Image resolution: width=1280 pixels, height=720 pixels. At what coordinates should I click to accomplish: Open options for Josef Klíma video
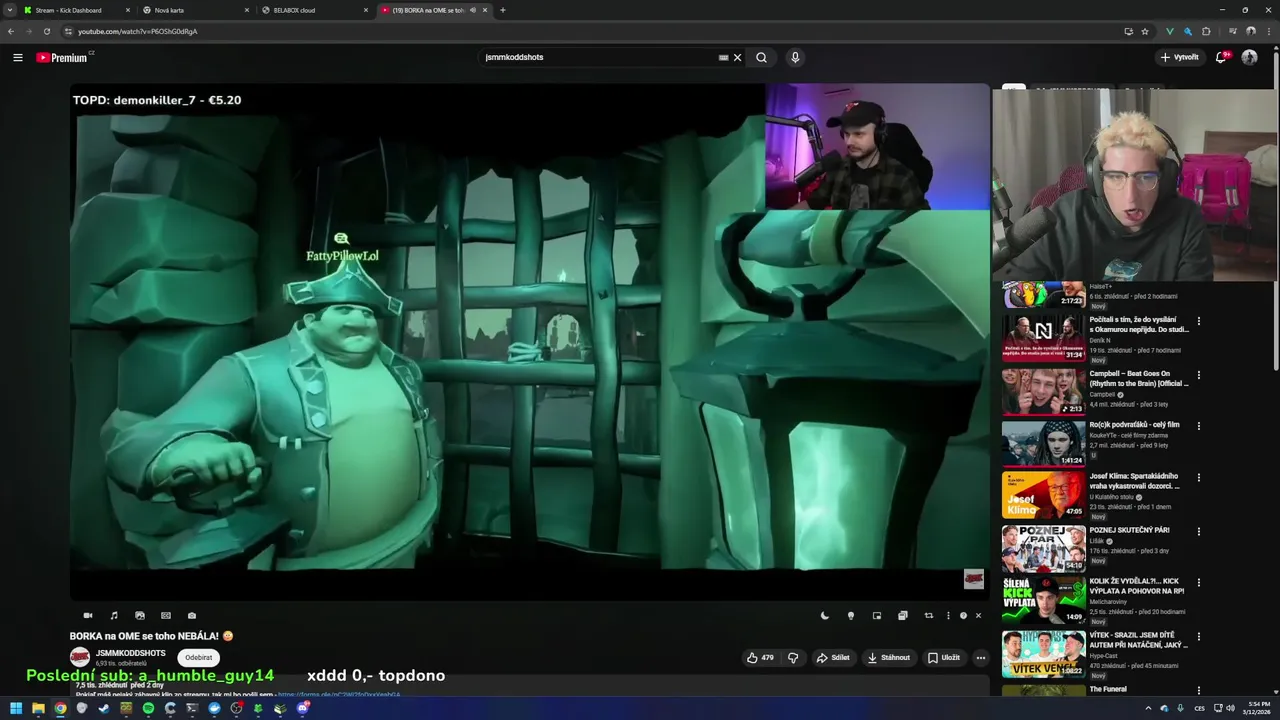[x=1199, y=478]
